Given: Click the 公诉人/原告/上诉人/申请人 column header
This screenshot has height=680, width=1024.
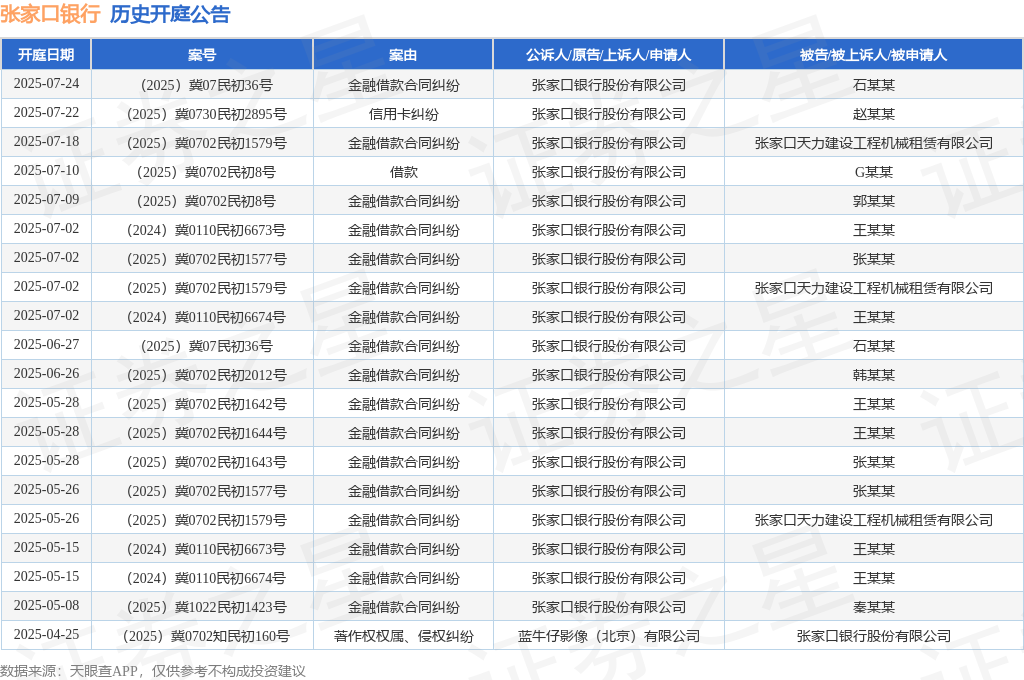Looking at the screenshot, I should 609,55.
